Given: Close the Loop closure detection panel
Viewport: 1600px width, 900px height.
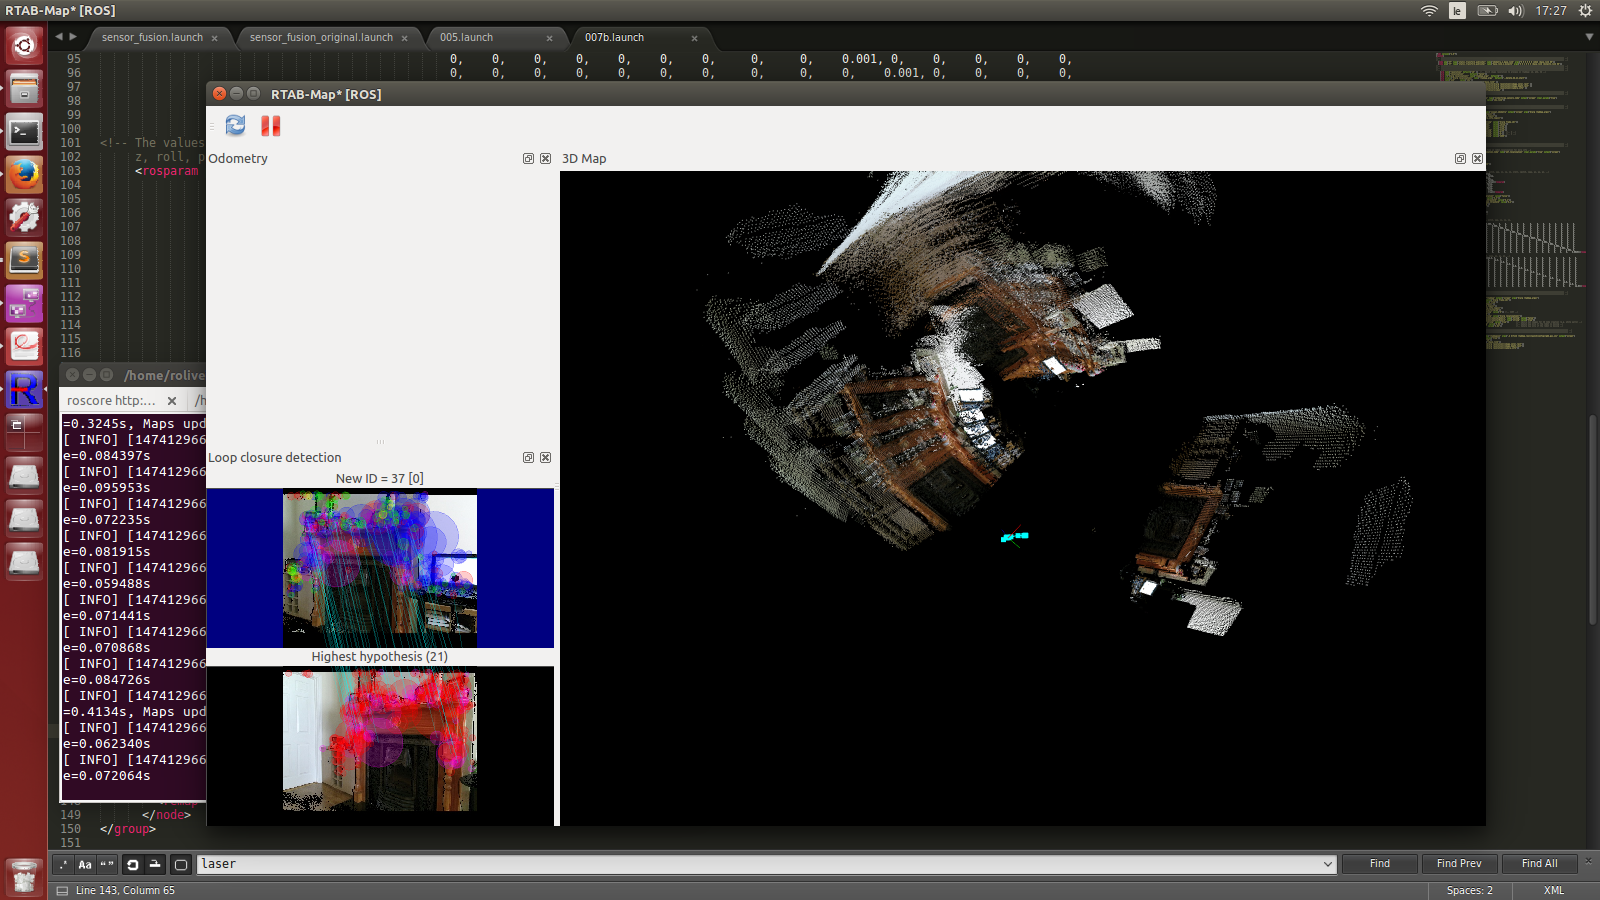Looking at the screenshot, I should click(545, 458).
